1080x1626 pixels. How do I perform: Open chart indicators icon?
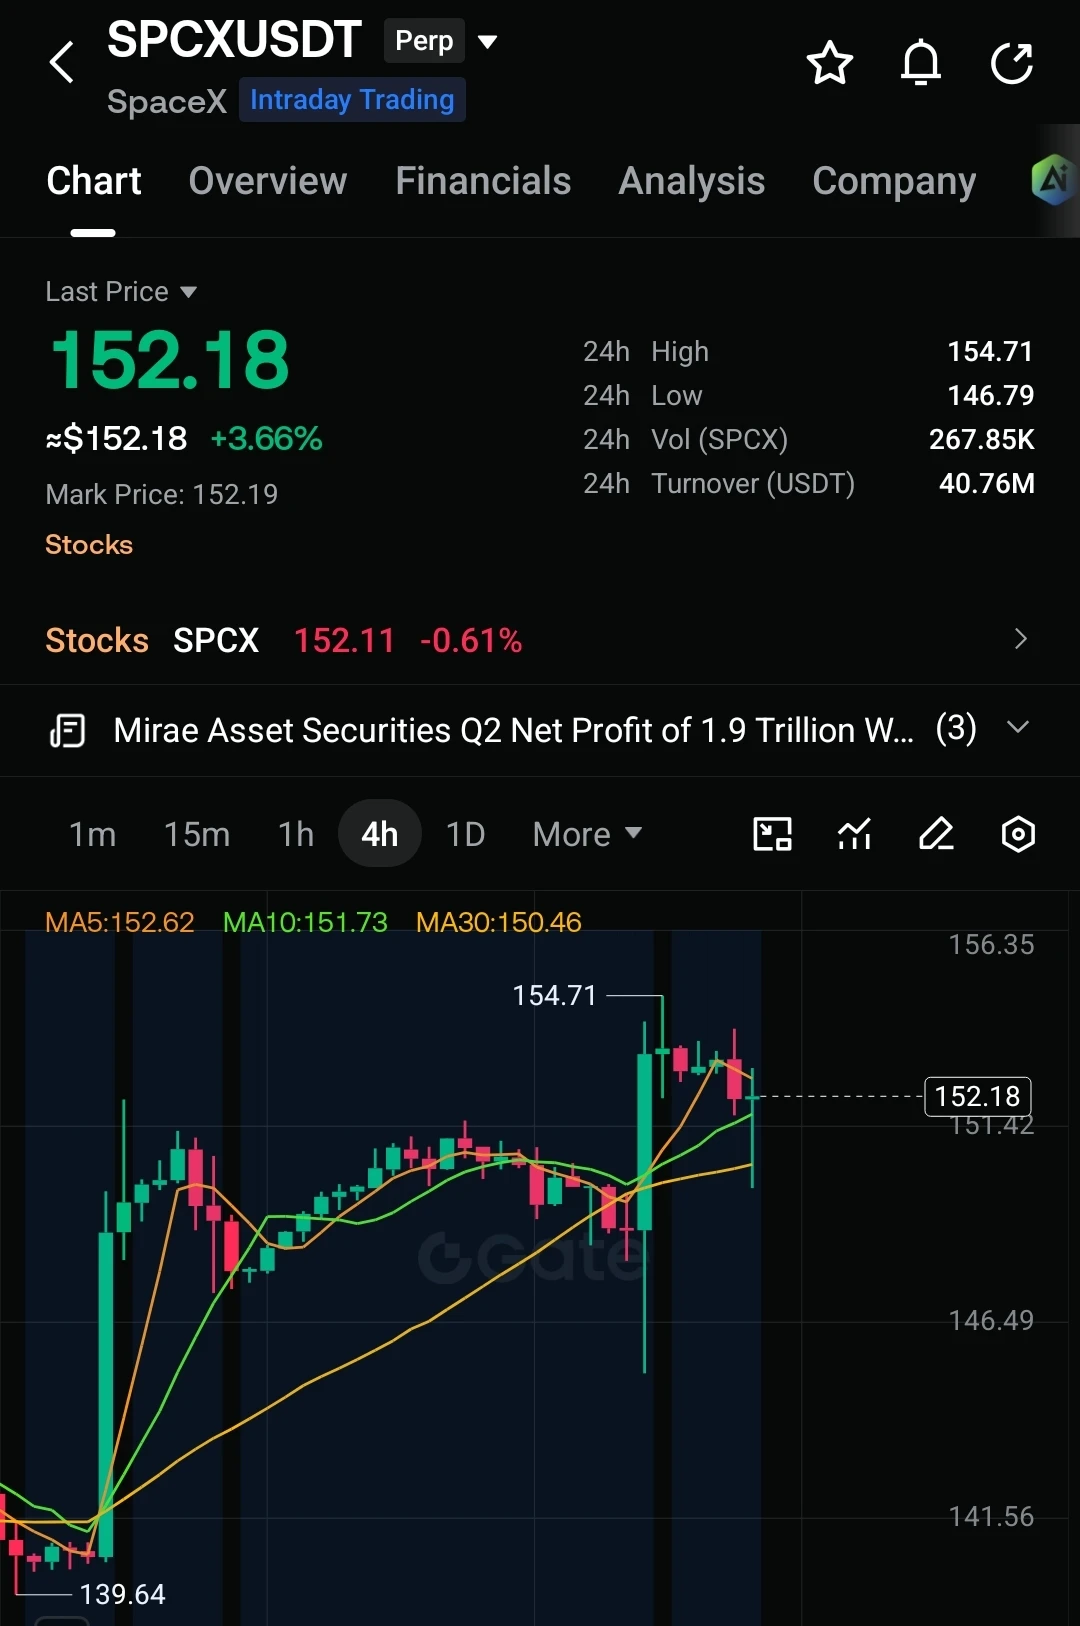(854, 833)
